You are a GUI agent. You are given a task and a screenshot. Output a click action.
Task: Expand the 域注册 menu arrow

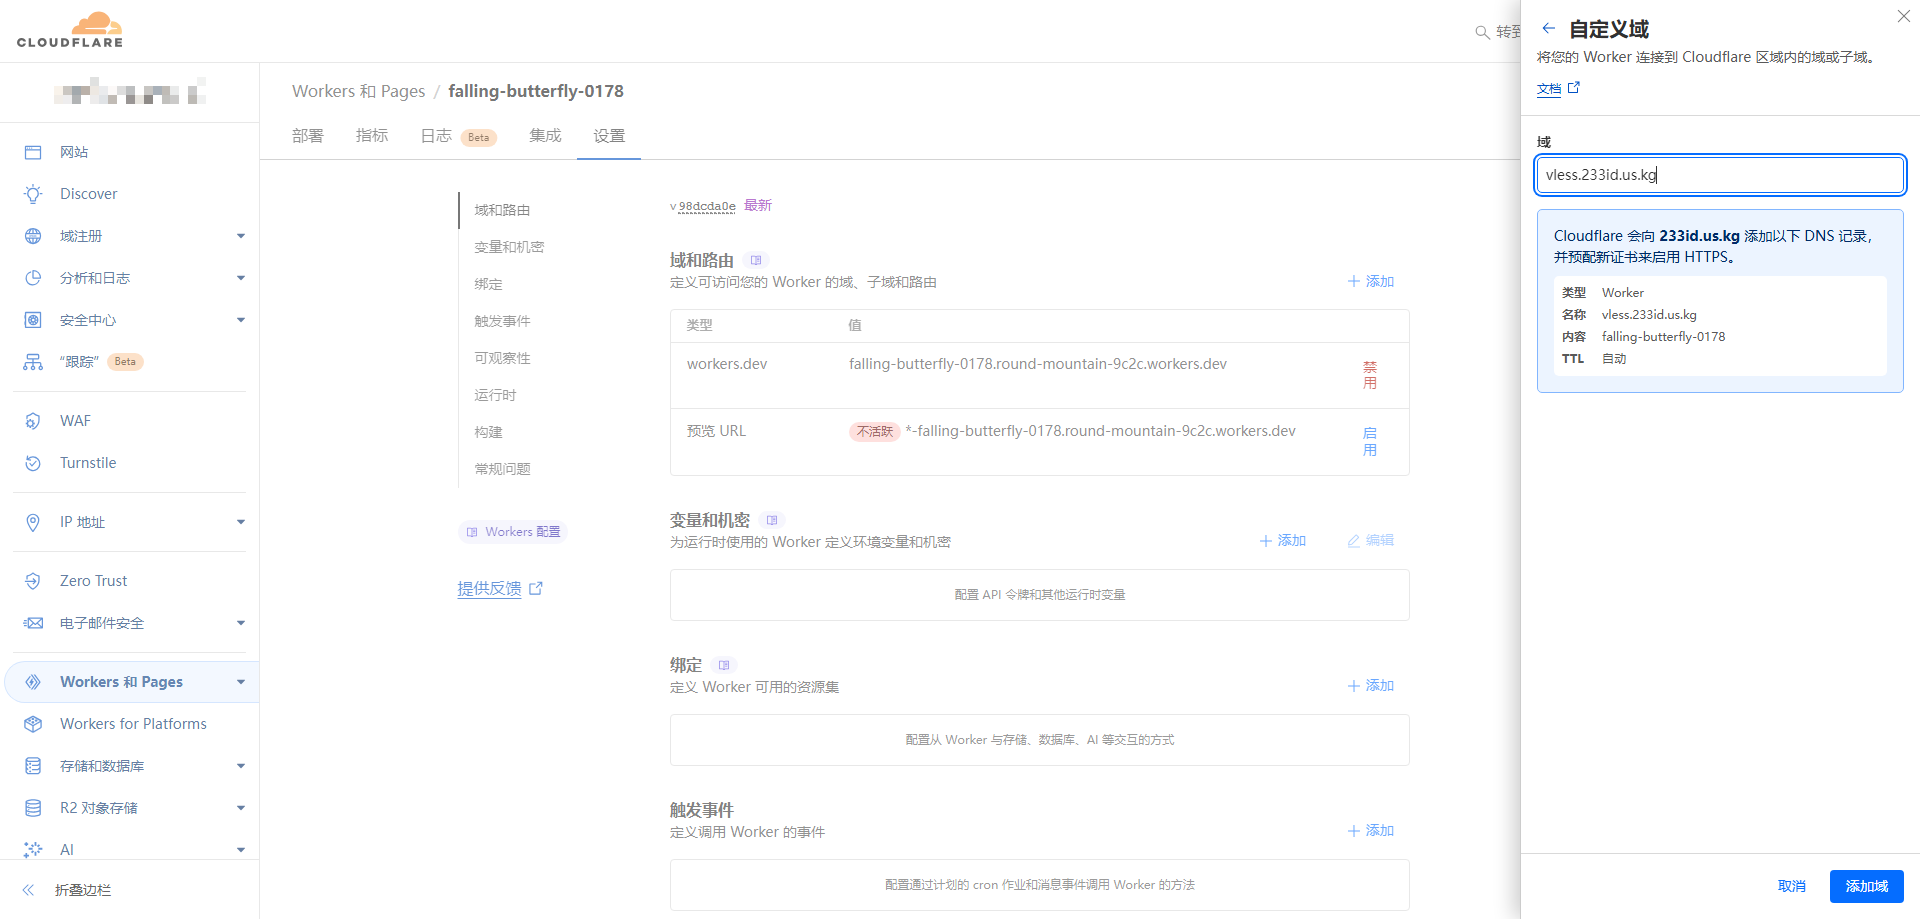pyautogui.click(x=241, y=236)
